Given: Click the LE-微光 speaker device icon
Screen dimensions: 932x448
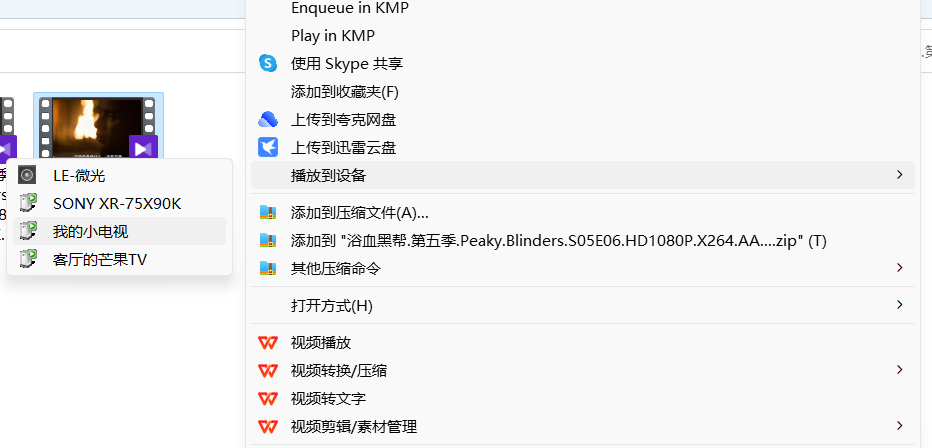Looking at the screenshot, I should pos(27,175).
